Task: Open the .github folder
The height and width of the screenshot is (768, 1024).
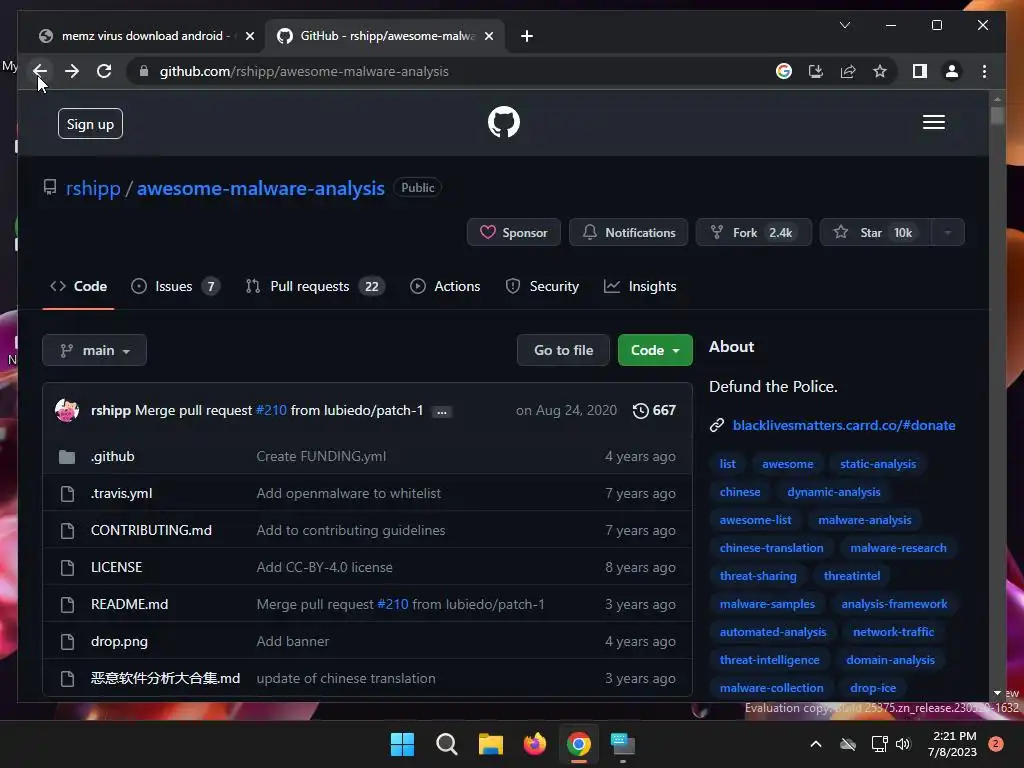Action: coord(112,456)
